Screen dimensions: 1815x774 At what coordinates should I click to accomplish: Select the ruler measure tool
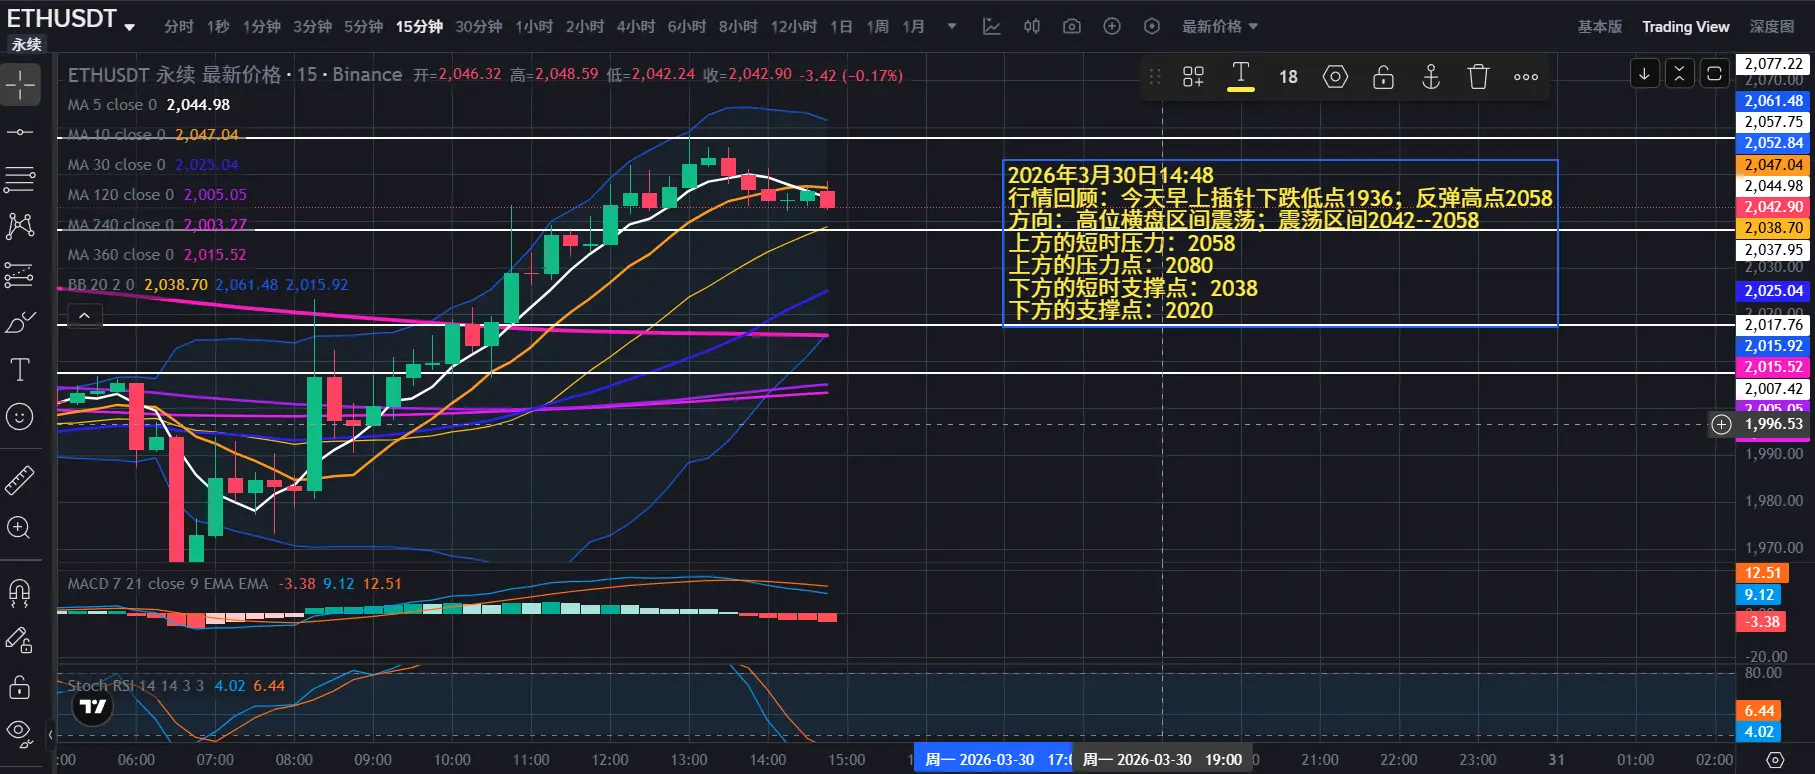(20, 481)
